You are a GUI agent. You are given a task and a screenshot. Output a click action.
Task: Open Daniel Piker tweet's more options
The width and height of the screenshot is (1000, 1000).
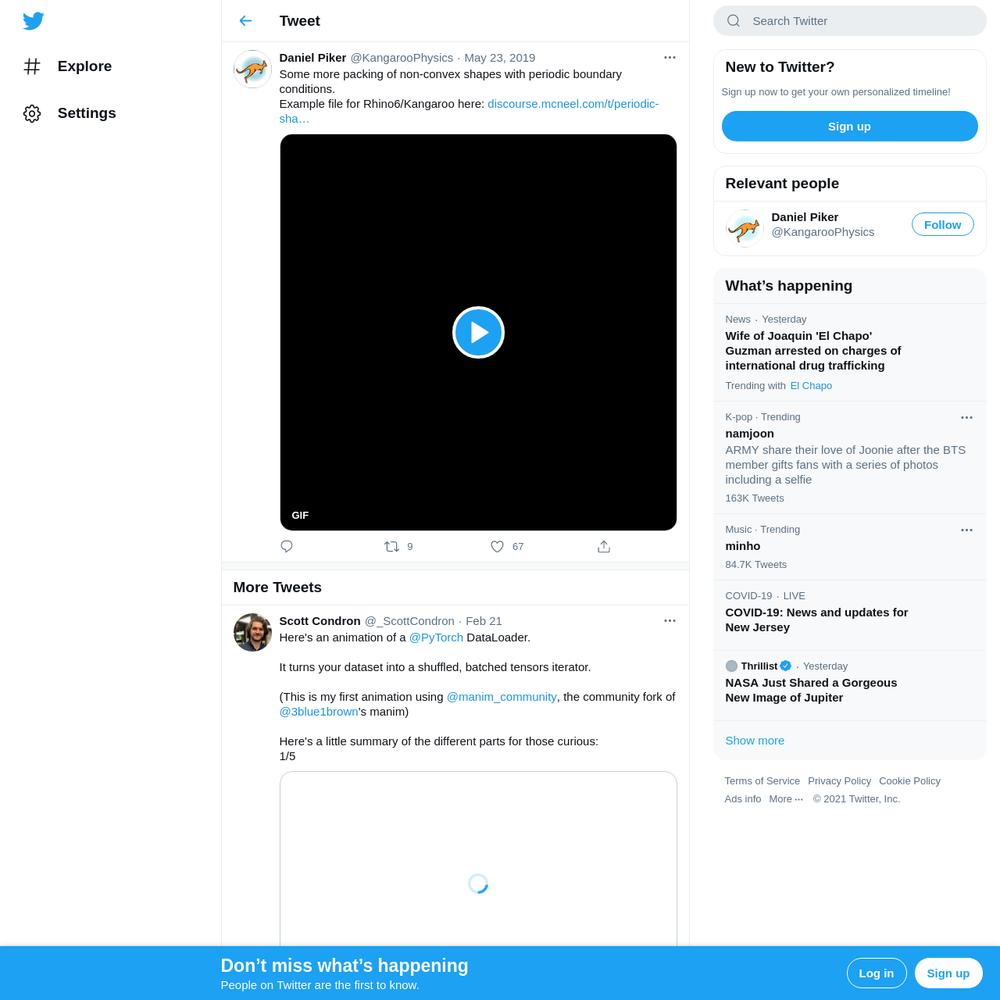pyautogui.click(x=670, y=57)
